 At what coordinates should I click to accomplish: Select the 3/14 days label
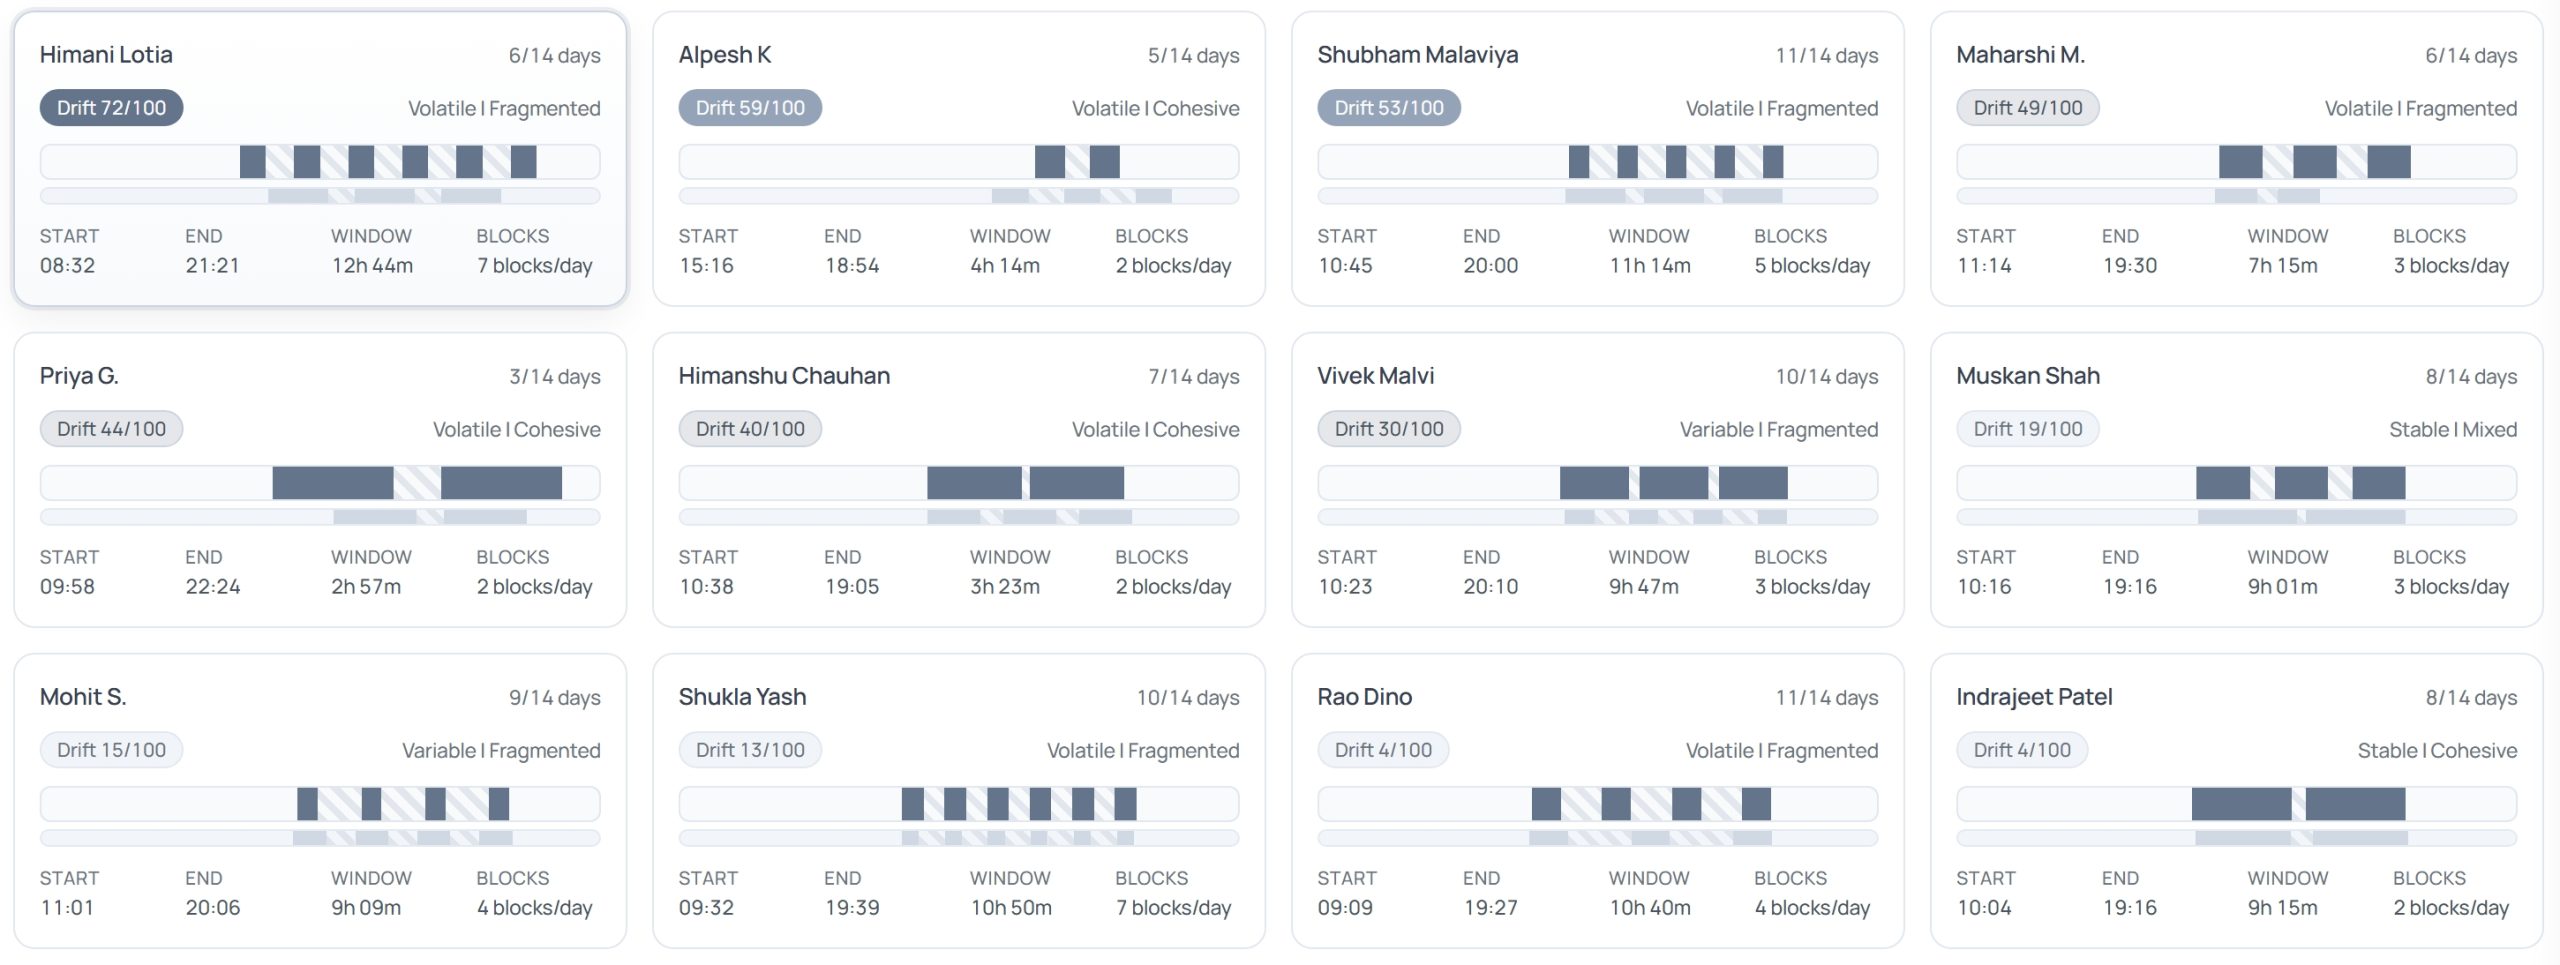tap(555, 377)
